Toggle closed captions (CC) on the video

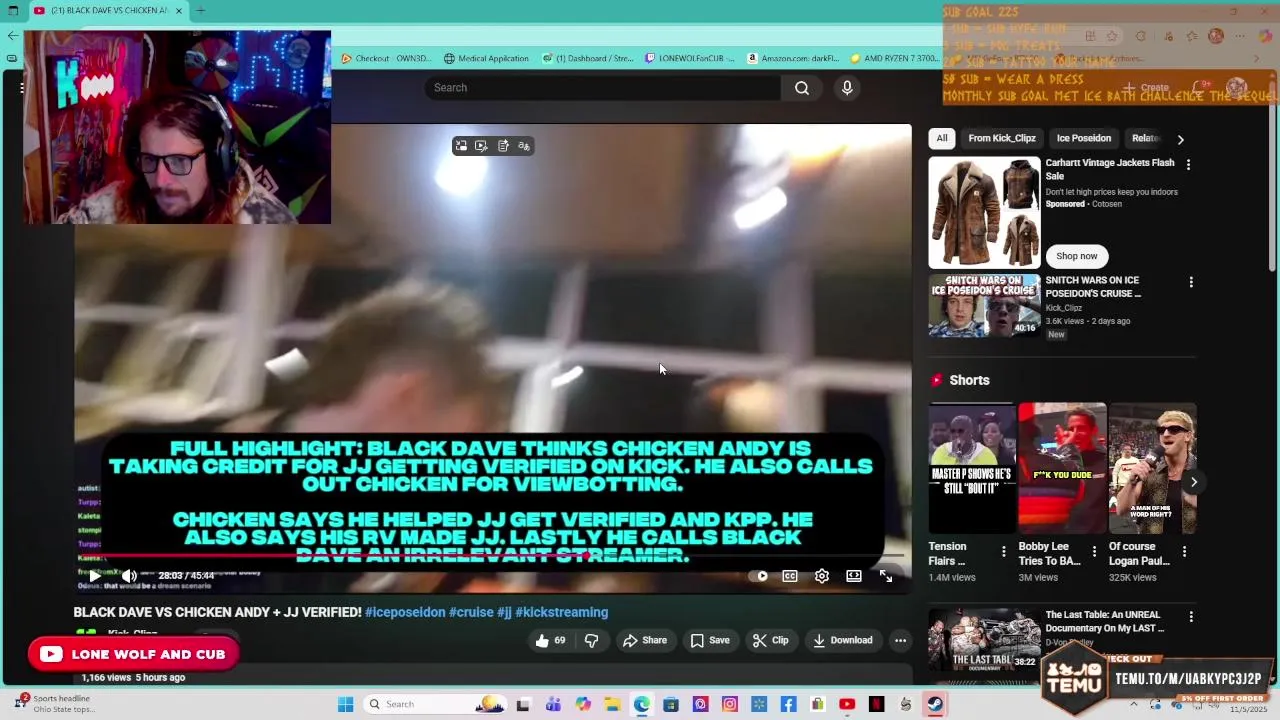click(x=790, y=576)
